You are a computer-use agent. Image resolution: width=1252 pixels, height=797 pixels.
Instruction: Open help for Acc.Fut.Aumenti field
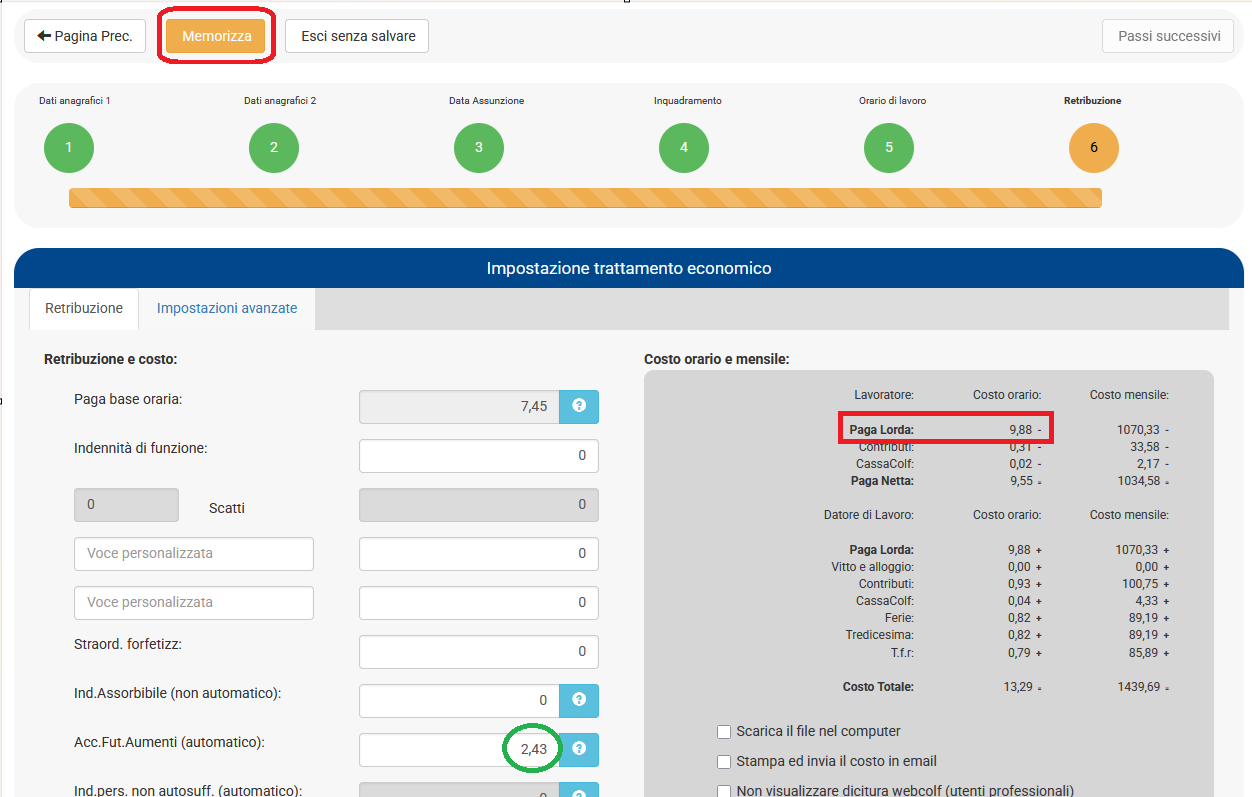pos(578,749)
